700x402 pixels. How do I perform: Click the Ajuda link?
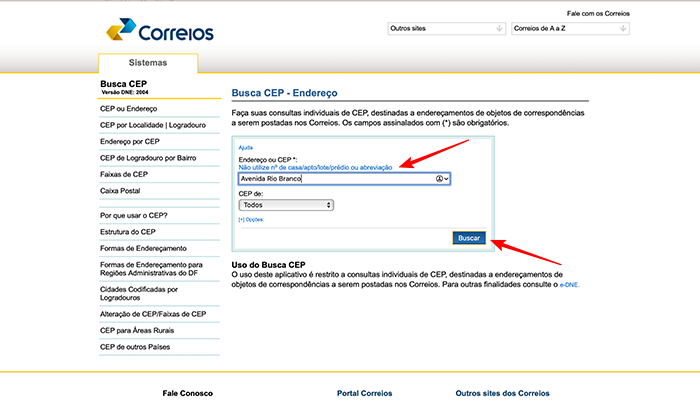(246, 147)
